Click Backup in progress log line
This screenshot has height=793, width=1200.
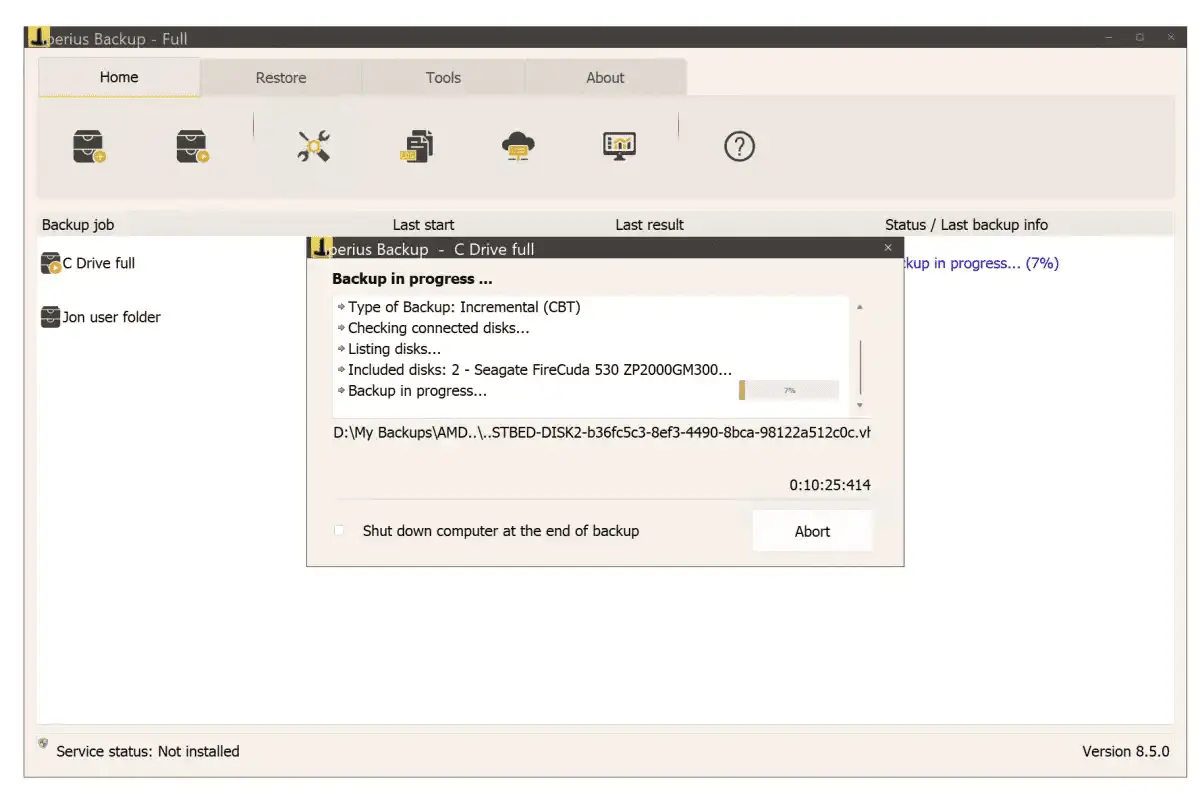(417, 391)
